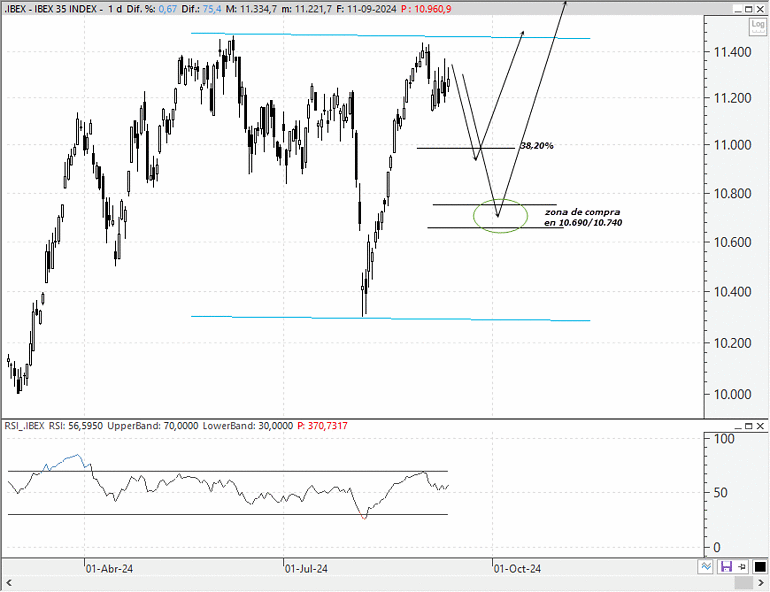The height and width of the screenshot is (592, 770).
Task: Open the black color swatch
Action: tap(759, 566)
